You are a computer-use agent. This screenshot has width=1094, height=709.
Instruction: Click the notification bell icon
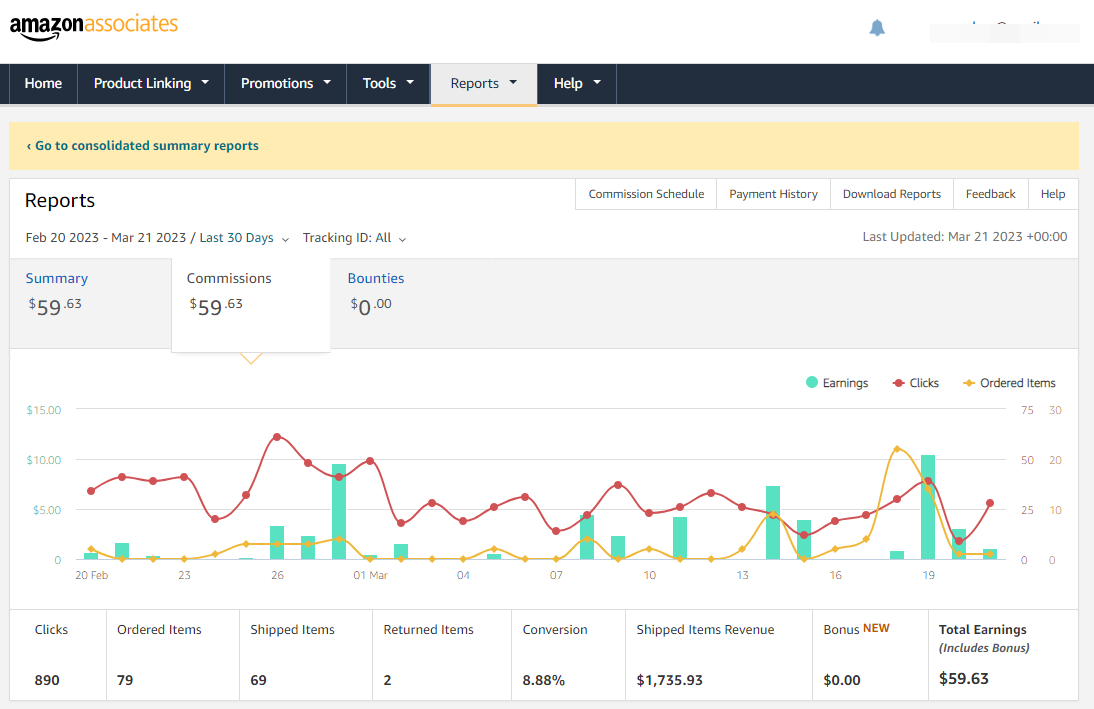(x=877, y=28)
